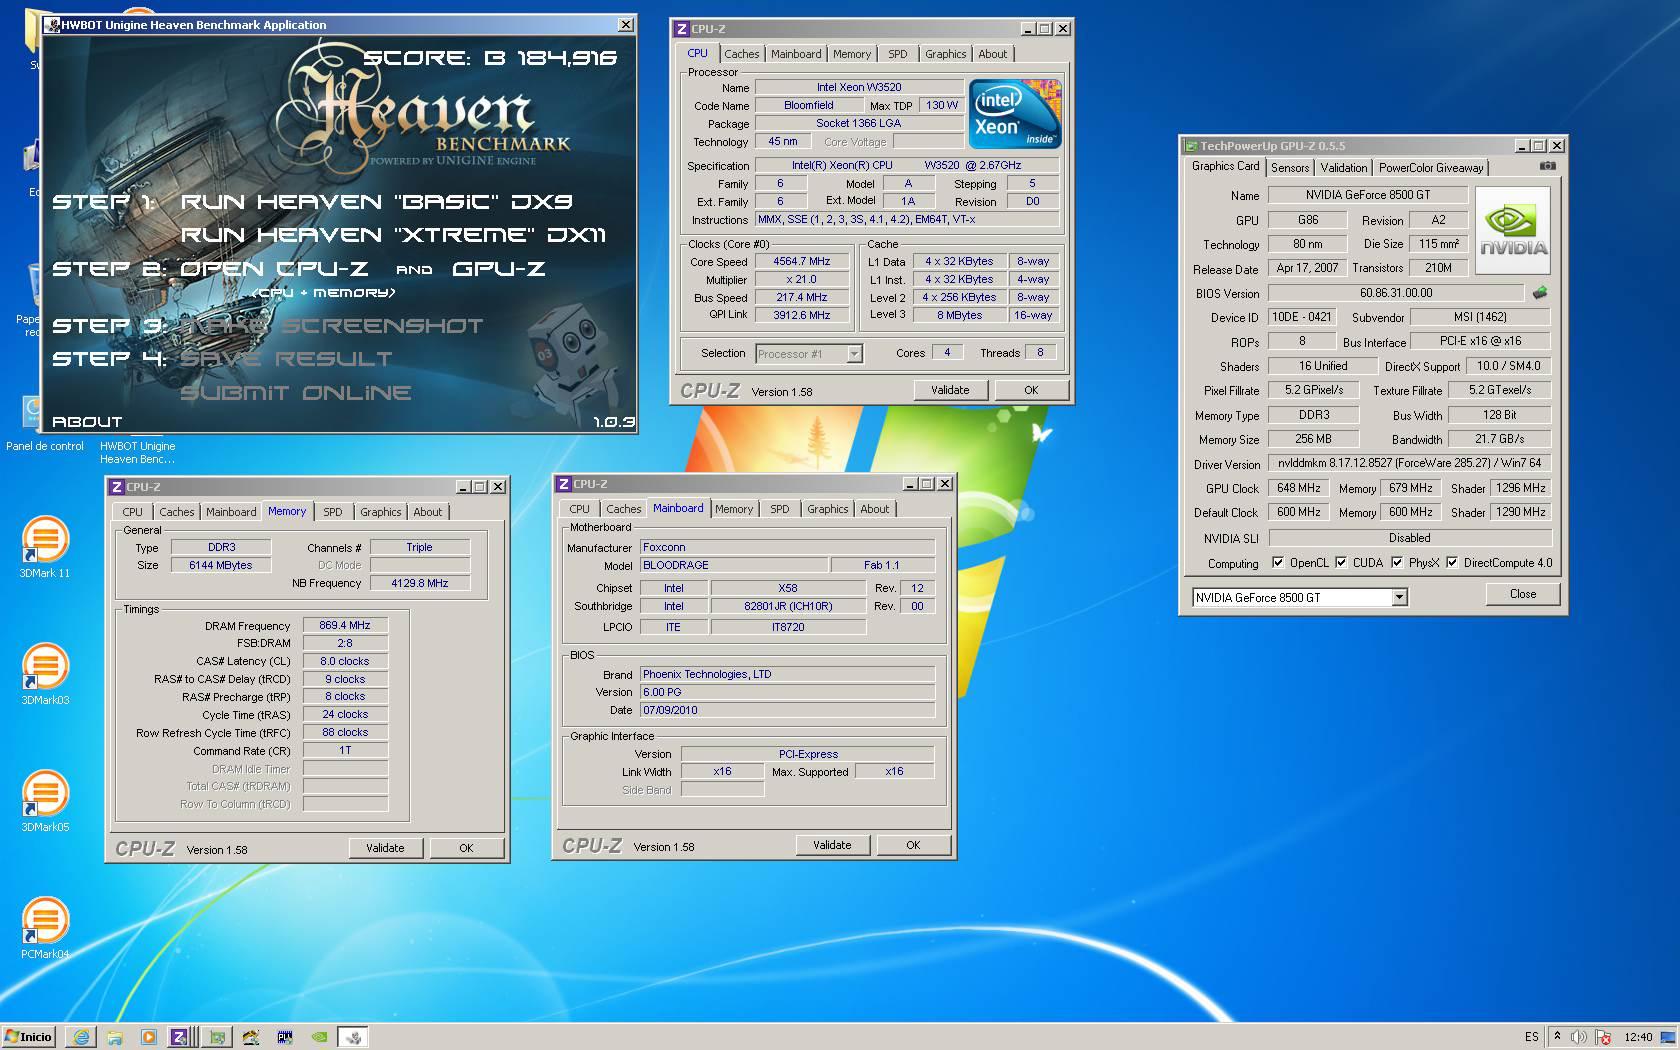Screen dimensions: 1680x1050
Task: Click Validate in Foxconn mainboard CPU-Z
Action: tap(832, 845)
